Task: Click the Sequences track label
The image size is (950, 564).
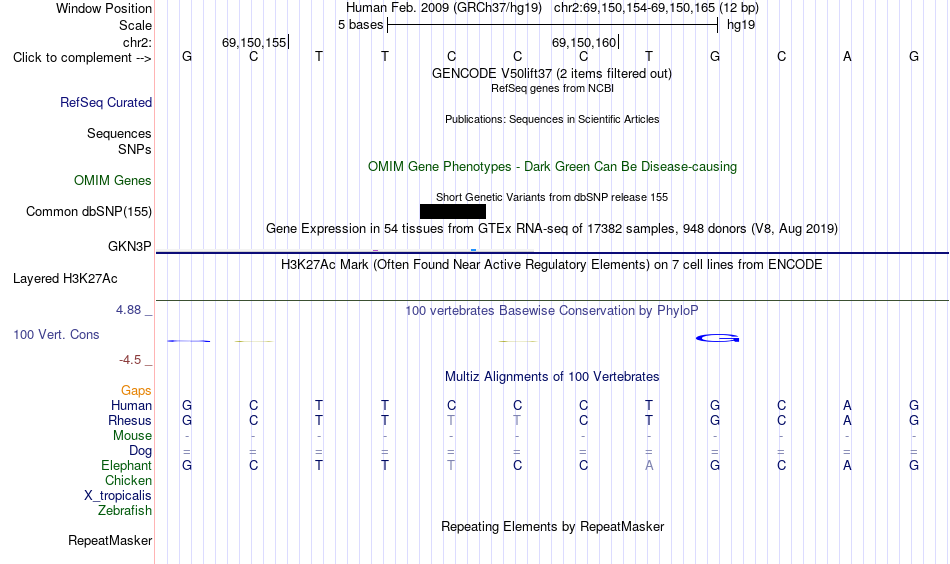Action: [x=119, y=133]
